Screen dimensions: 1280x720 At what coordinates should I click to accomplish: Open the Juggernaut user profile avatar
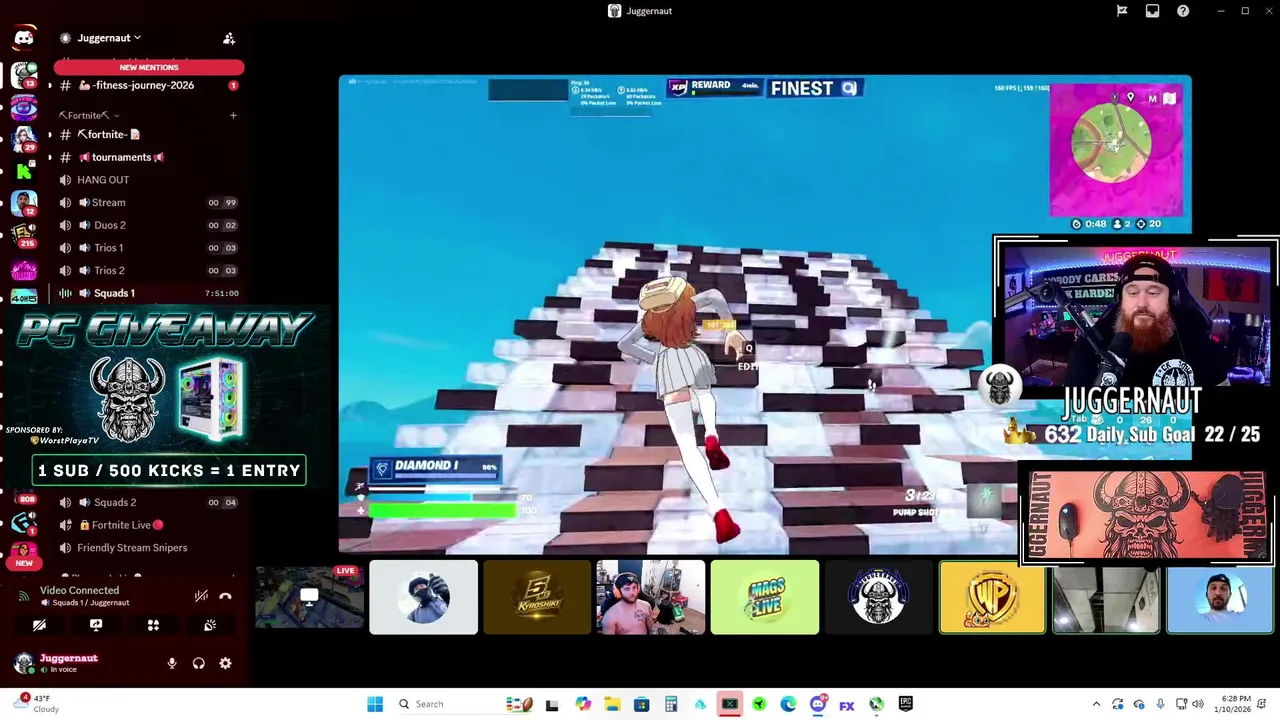coord(24,662)
